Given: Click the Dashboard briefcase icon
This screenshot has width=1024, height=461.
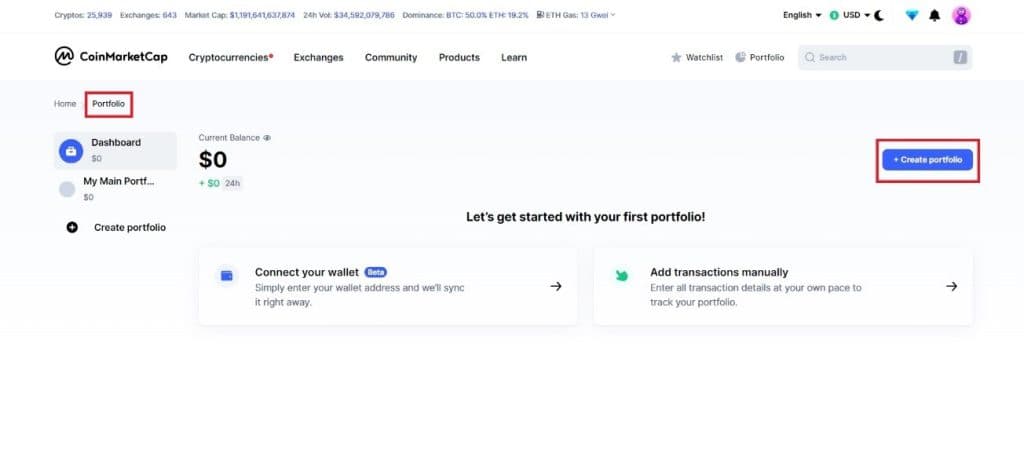Looking at the screenshot, I should coord(71,151).
